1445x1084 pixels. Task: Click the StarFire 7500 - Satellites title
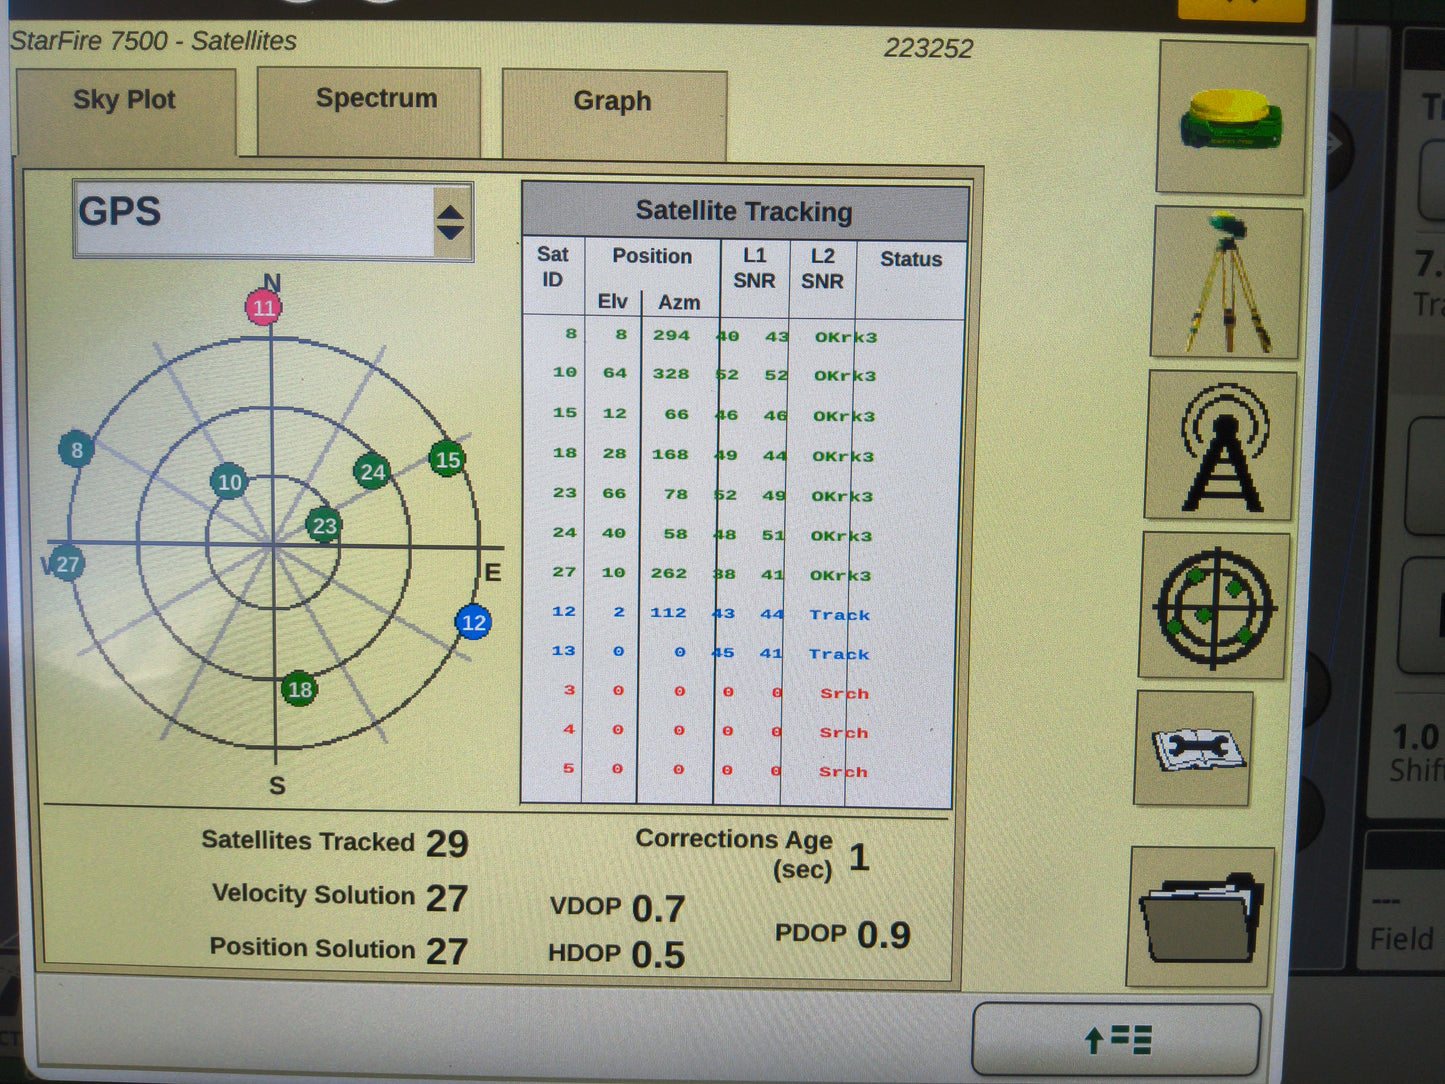(x=154, y=41)
